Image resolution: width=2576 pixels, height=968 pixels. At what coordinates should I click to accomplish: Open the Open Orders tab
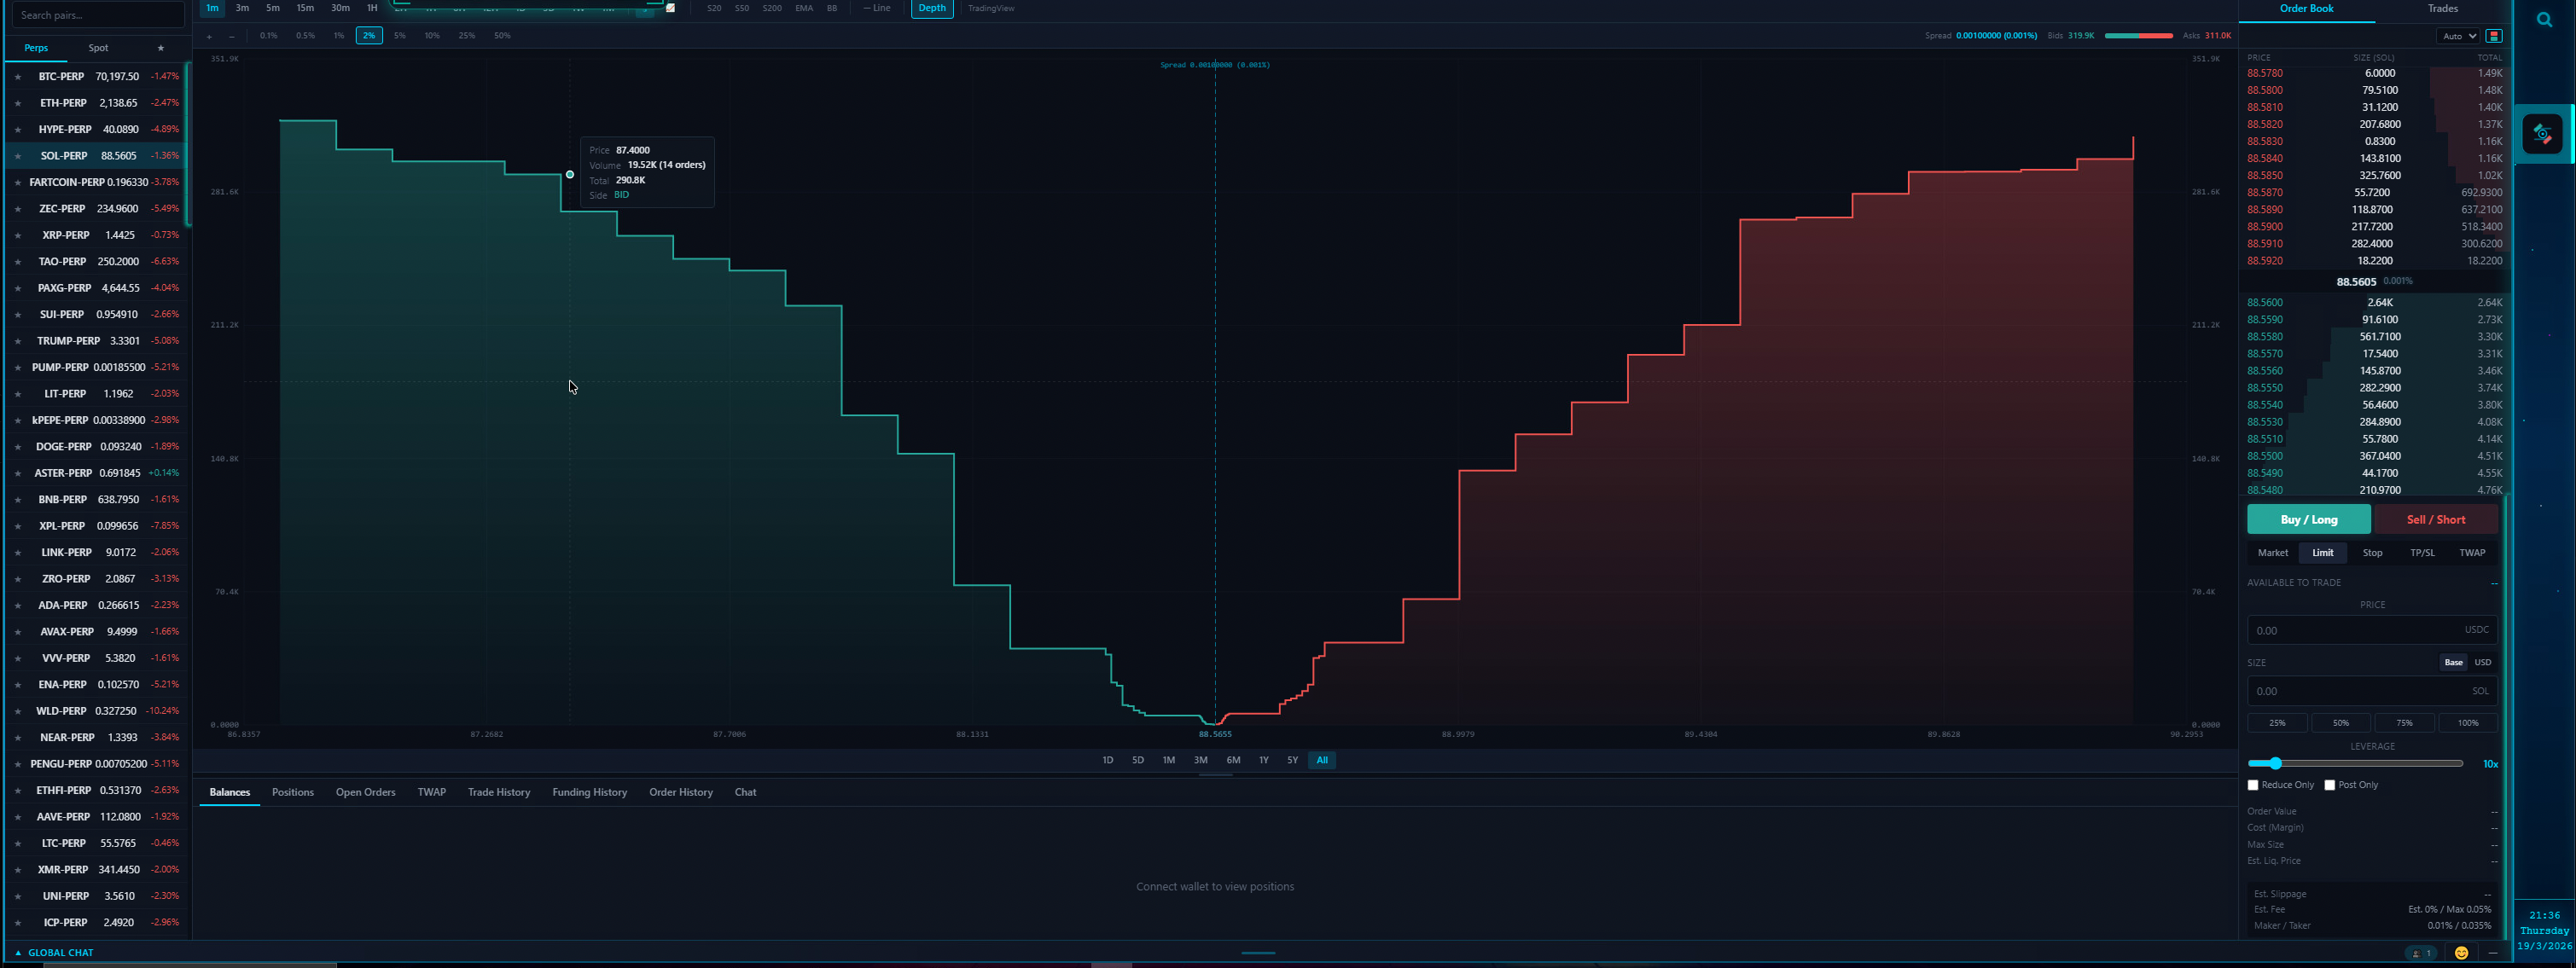(x=365, y=792)
